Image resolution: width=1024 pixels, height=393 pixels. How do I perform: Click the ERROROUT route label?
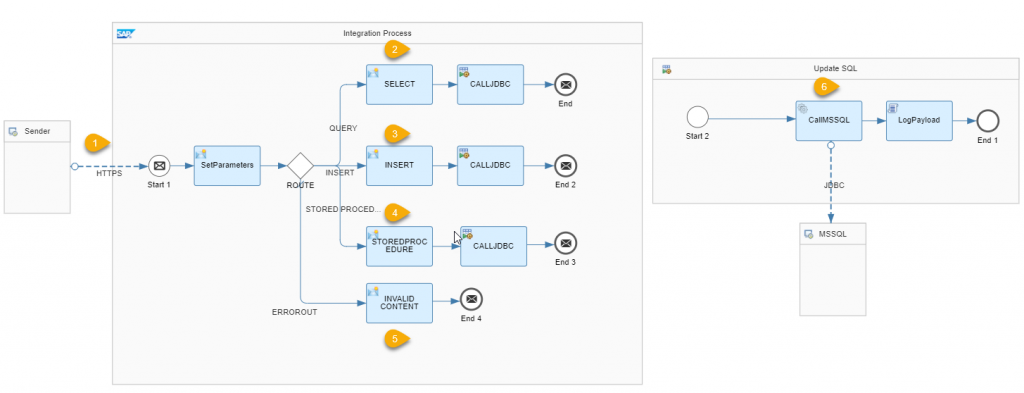click(294, 312)
